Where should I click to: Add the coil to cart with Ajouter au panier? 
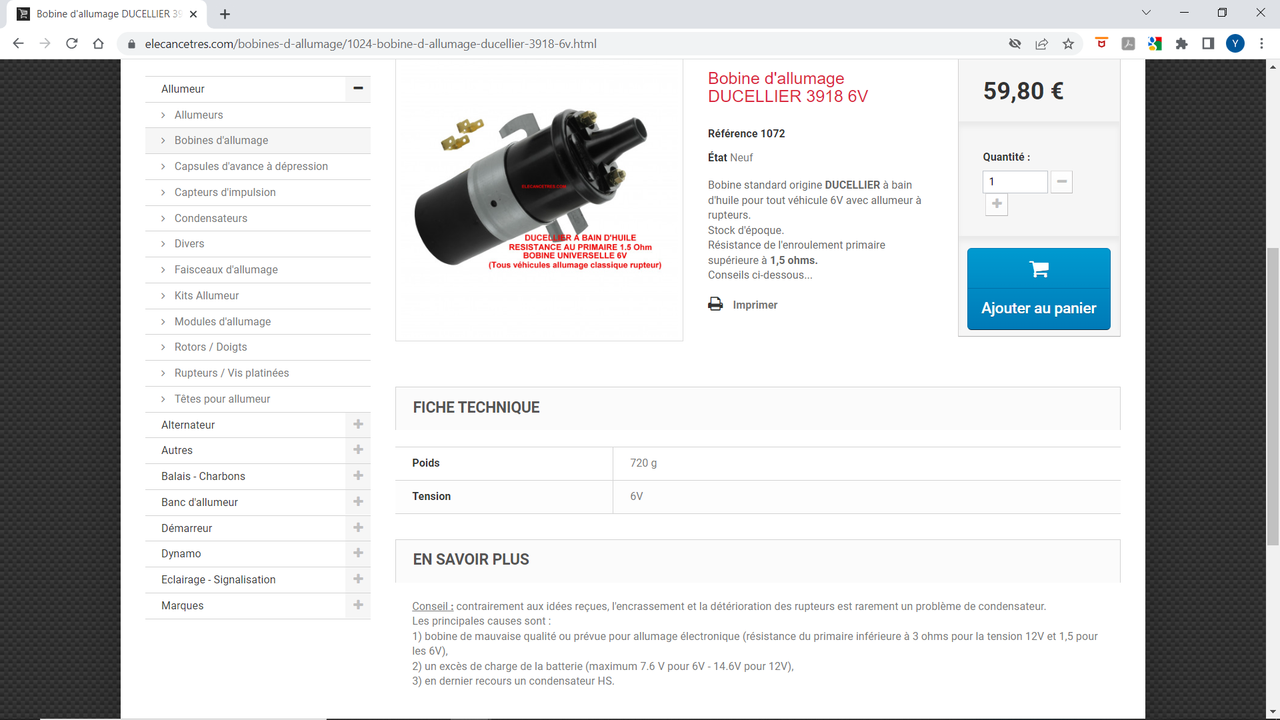pyautogui.click(x=1039, y=289)
